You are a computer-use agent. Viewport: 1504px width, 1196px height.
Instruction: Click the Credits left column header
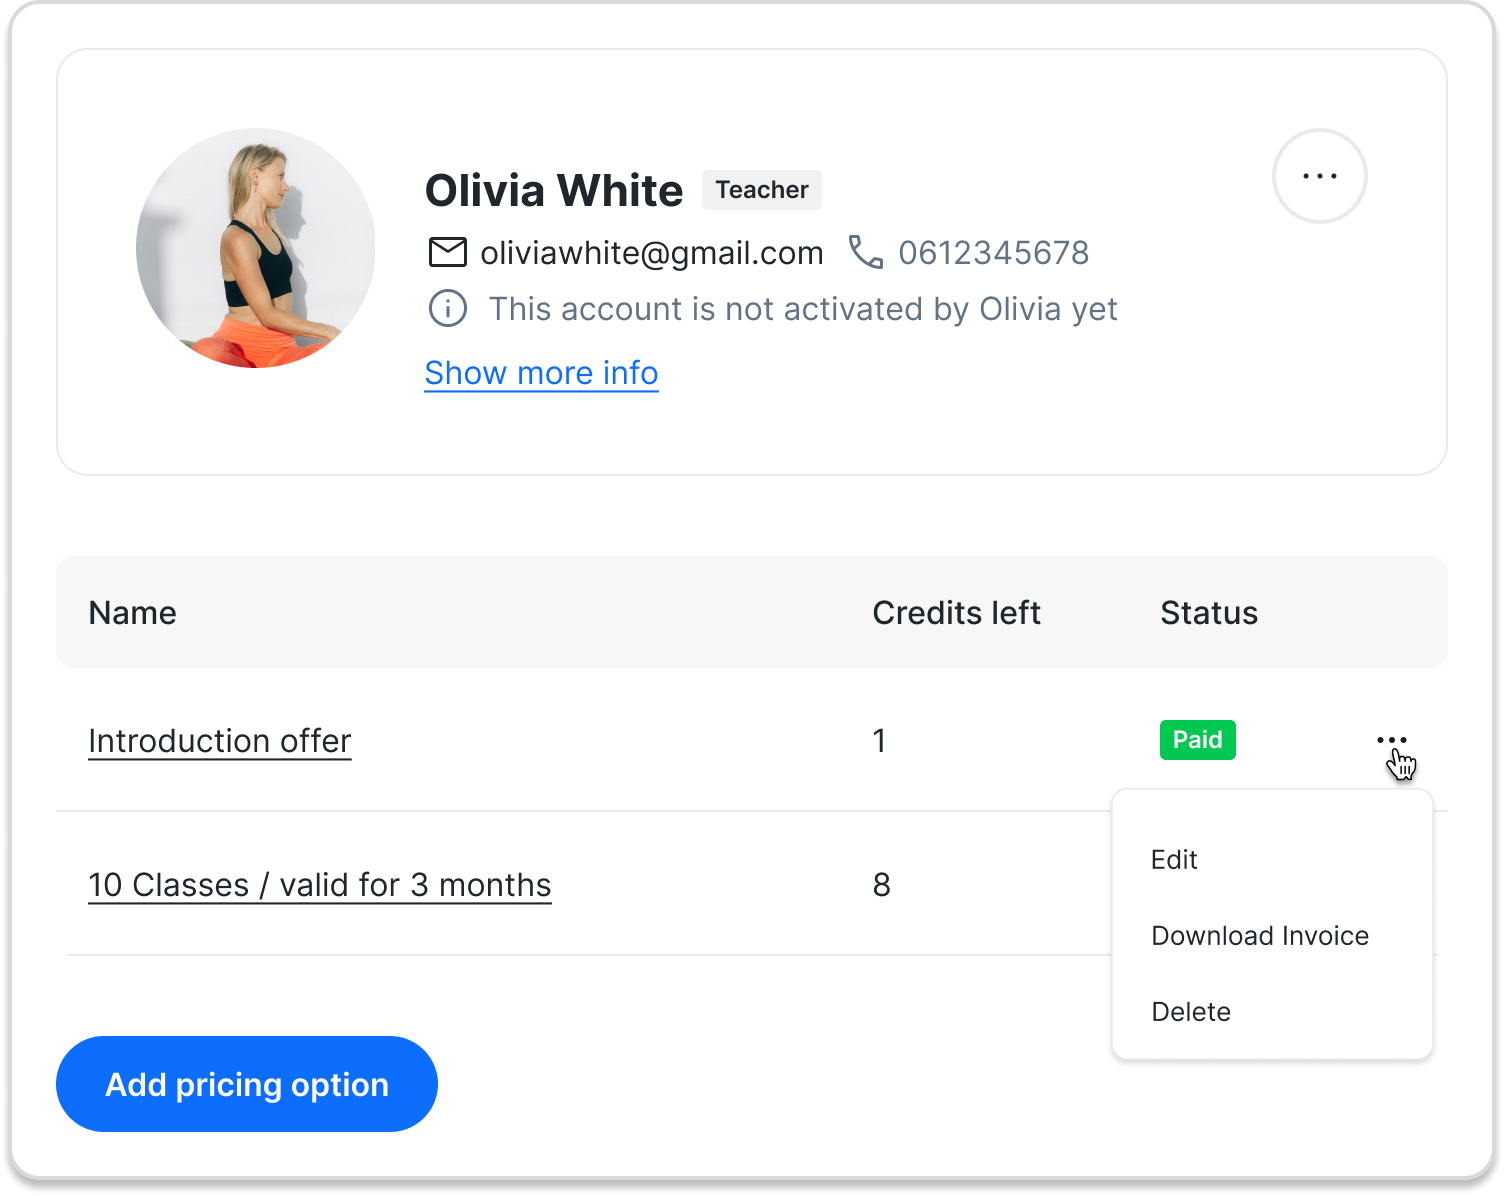pyautogui.click(x=956, y=613)
